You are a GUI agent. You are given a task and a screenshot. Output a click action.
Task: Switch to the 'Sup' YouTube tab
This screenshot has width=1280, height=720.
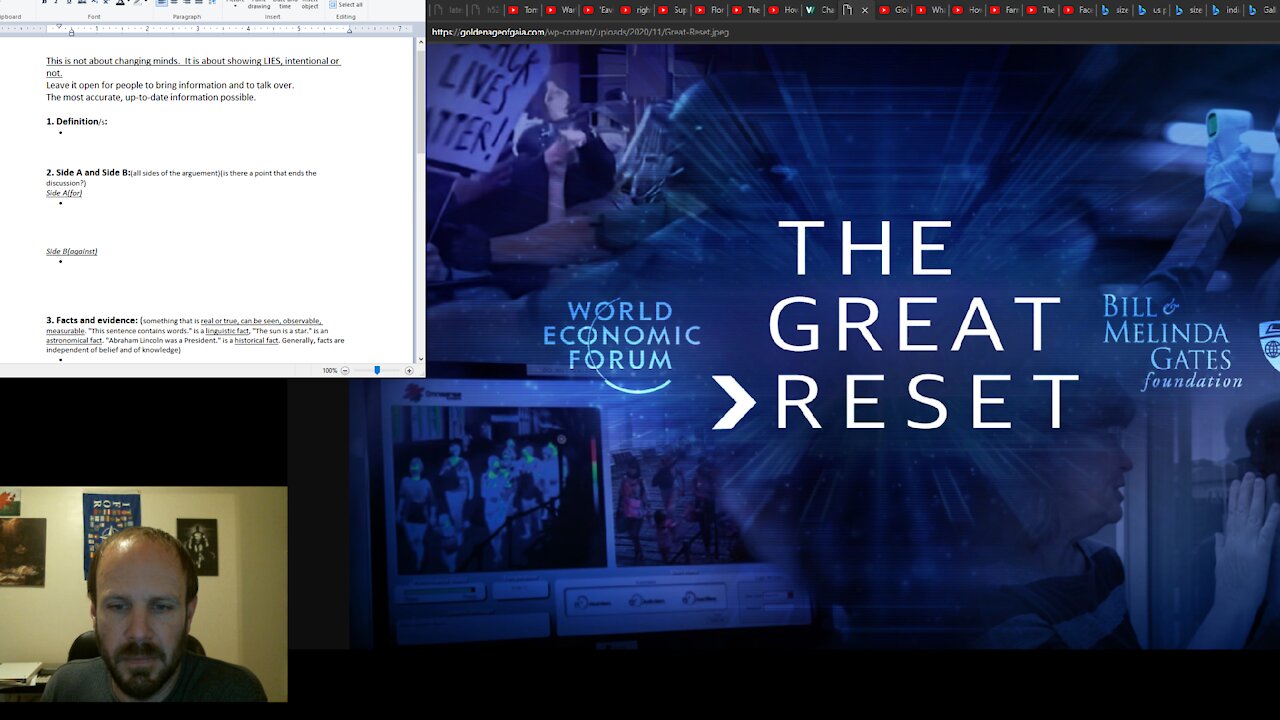tap(671, 10)
